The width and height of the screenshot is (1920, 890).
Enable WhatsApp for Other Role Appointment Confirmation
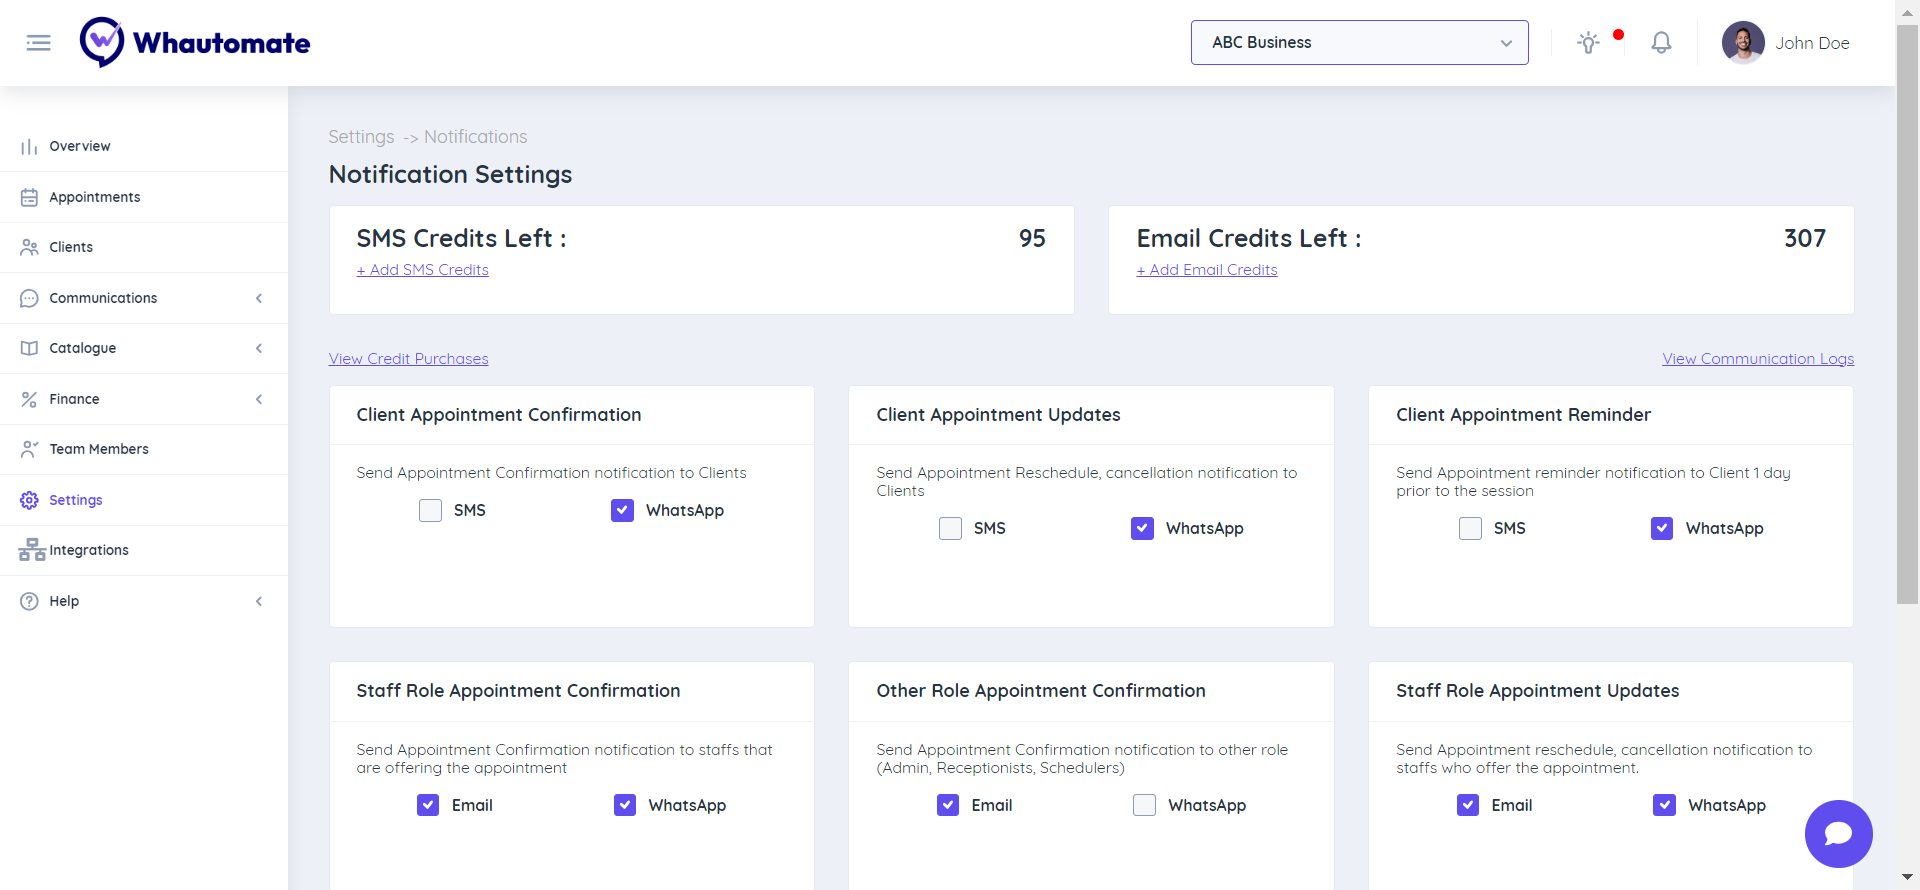pyautogui.click(x=1144, y=806)
